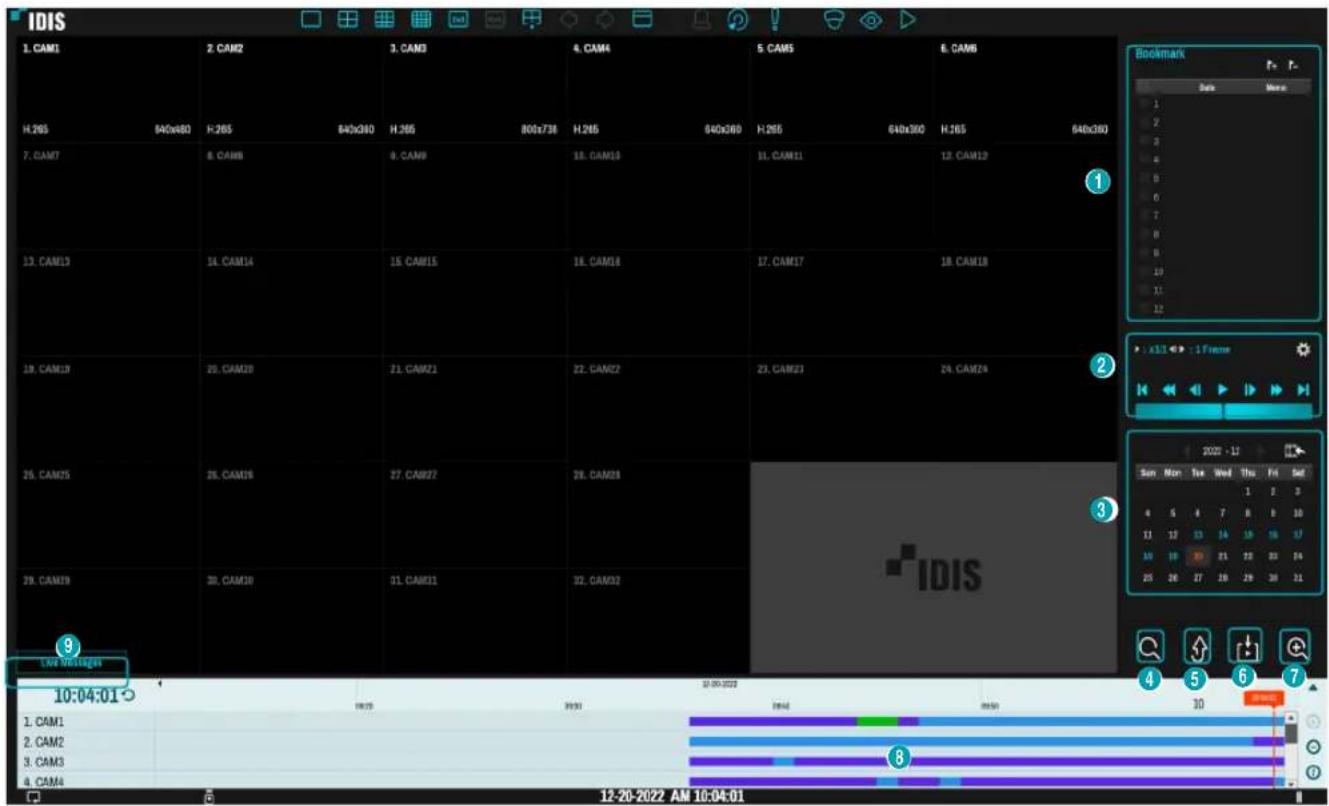Open full-screen window icon in toolbar
This screenshot has width=1329, height=806.
click(x=642, y=18)
